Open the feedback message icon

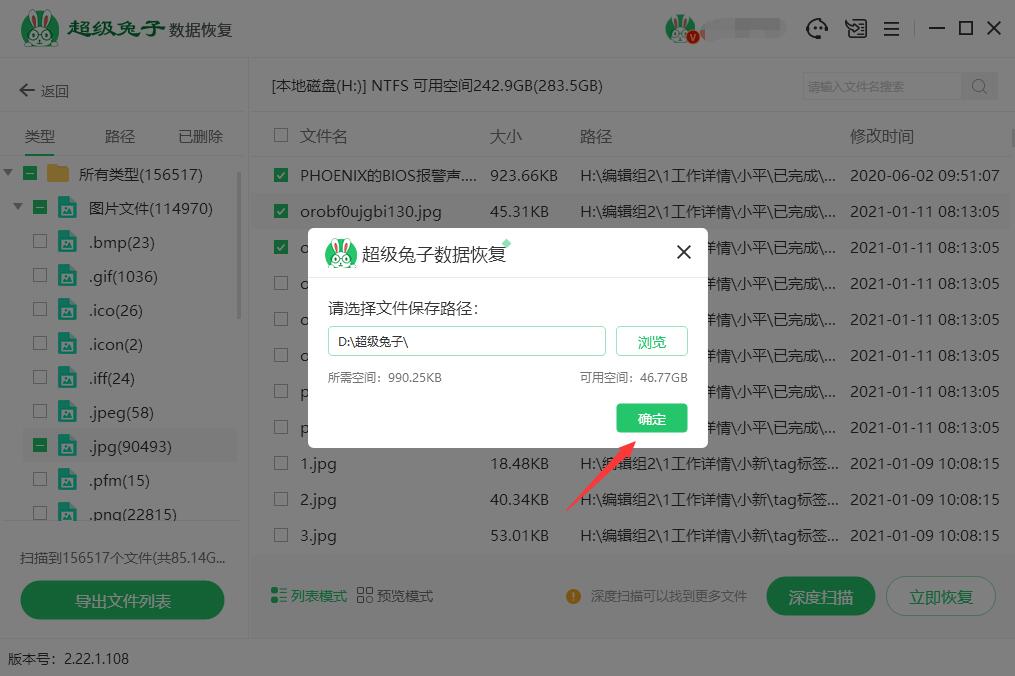click(x=856, y=28)
